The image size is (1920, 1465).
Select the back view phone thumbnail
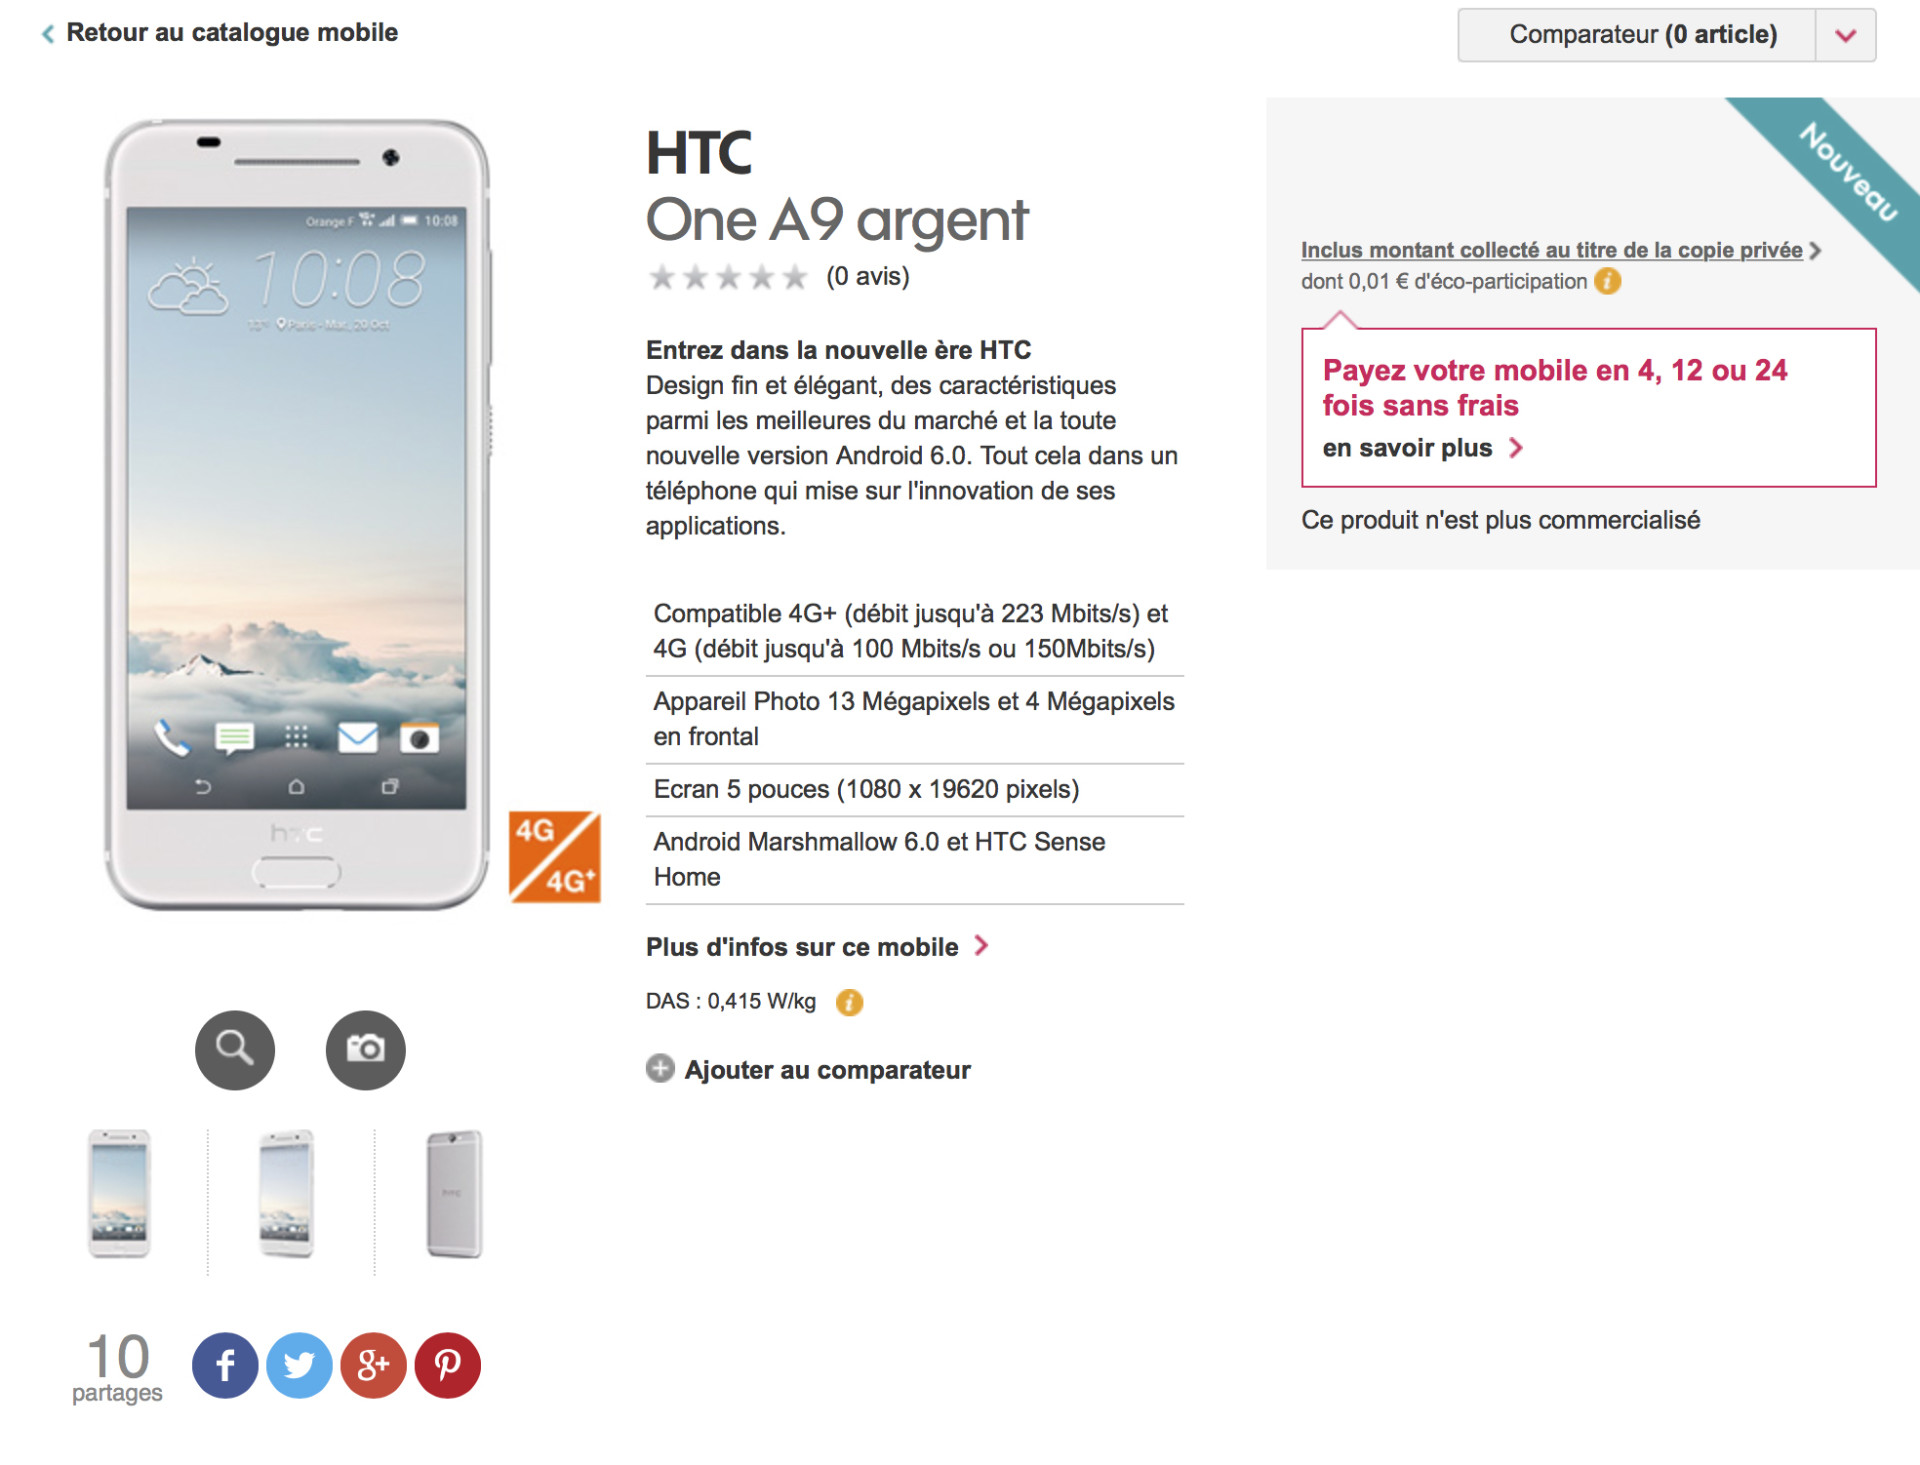[x=455, y=1193]
